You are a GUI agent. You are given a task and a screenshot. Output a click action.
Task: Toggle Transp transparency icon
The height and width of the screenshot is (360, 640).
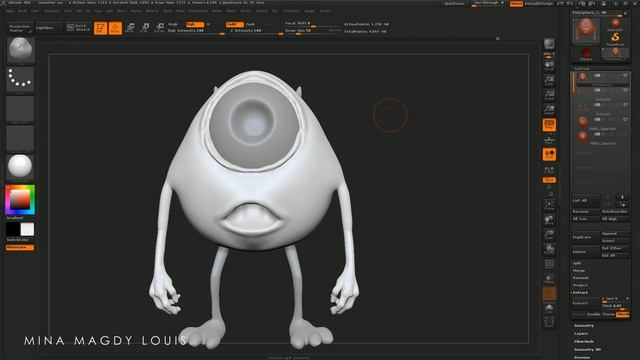549,279
